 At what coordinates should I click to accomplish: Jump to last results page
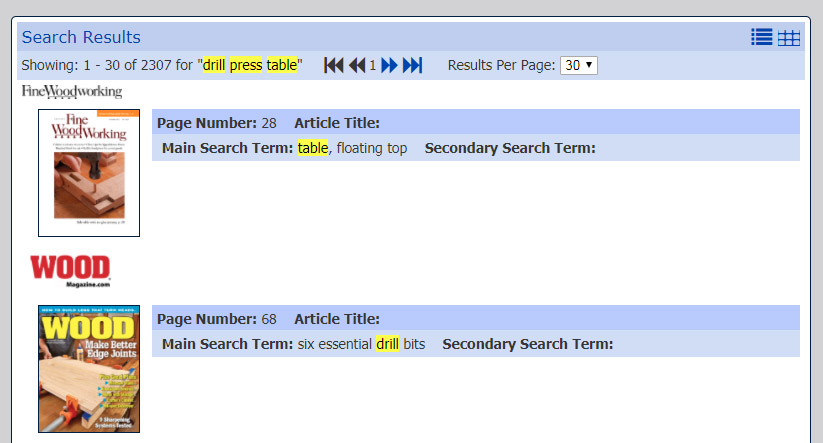413,65
